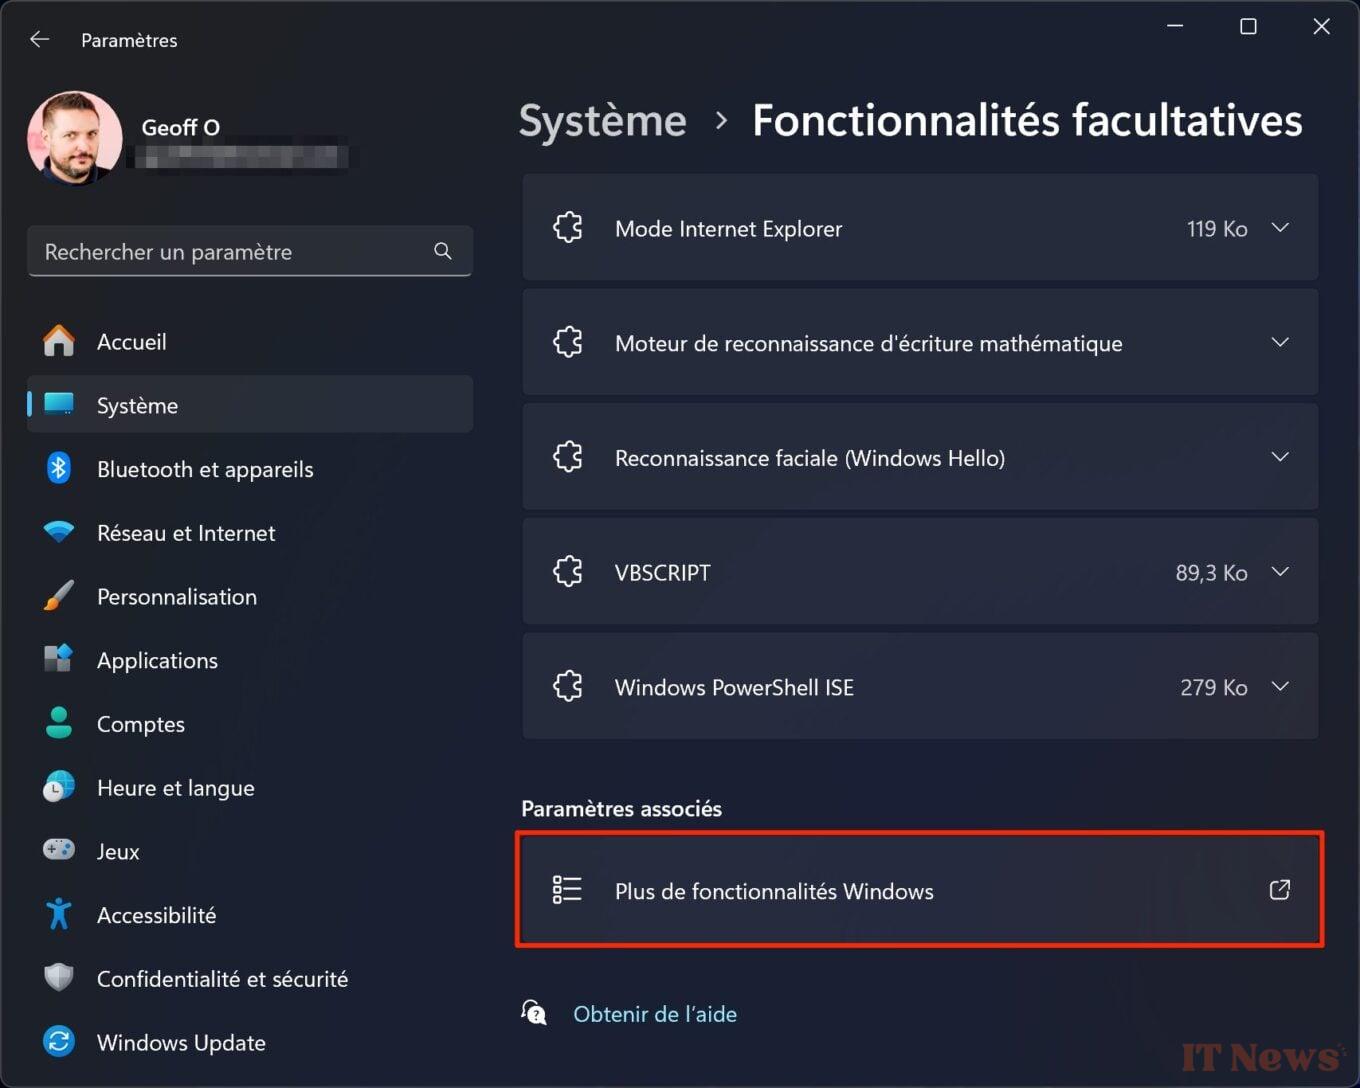Expand Windows PowerShell ISE details
Screen dimensions: 1360x1088
pyautogui.click(x=1280, y=686)
